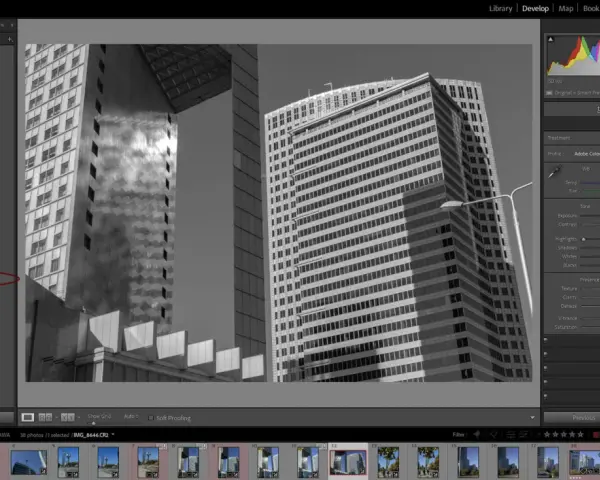The width and height of the screenshot is (600, 480).
Task: Click the Tint slider track
Action: coord(590,191)
